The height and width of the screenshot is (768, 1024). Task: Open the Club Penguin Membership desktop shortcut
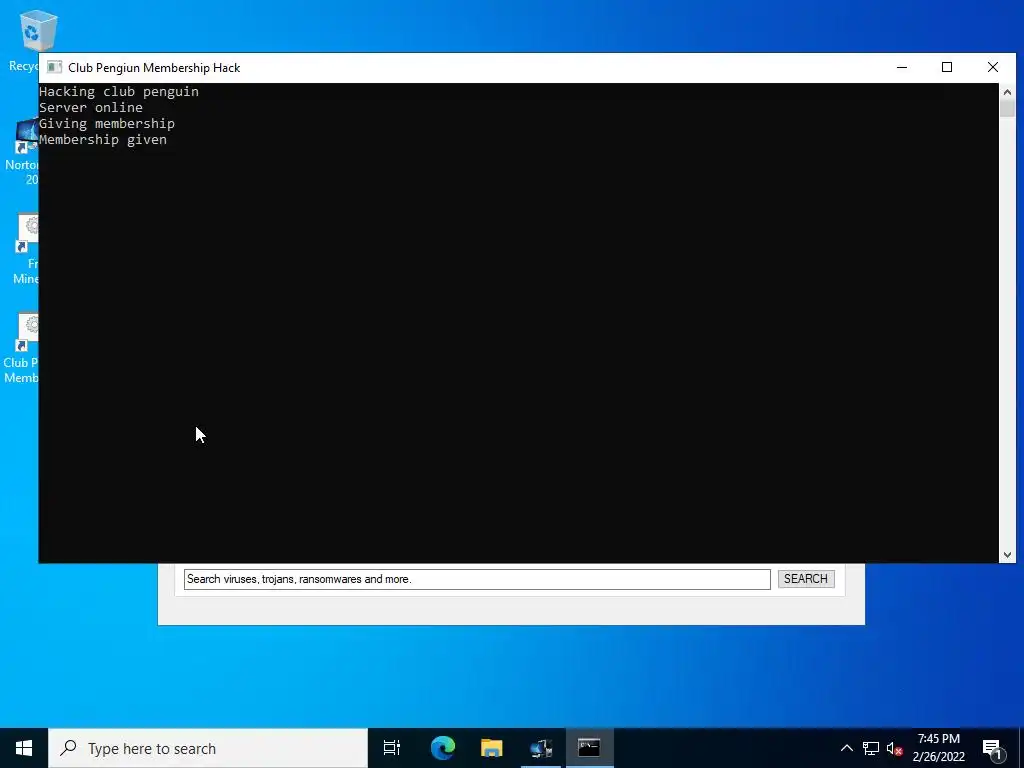[x=27, y=332]
